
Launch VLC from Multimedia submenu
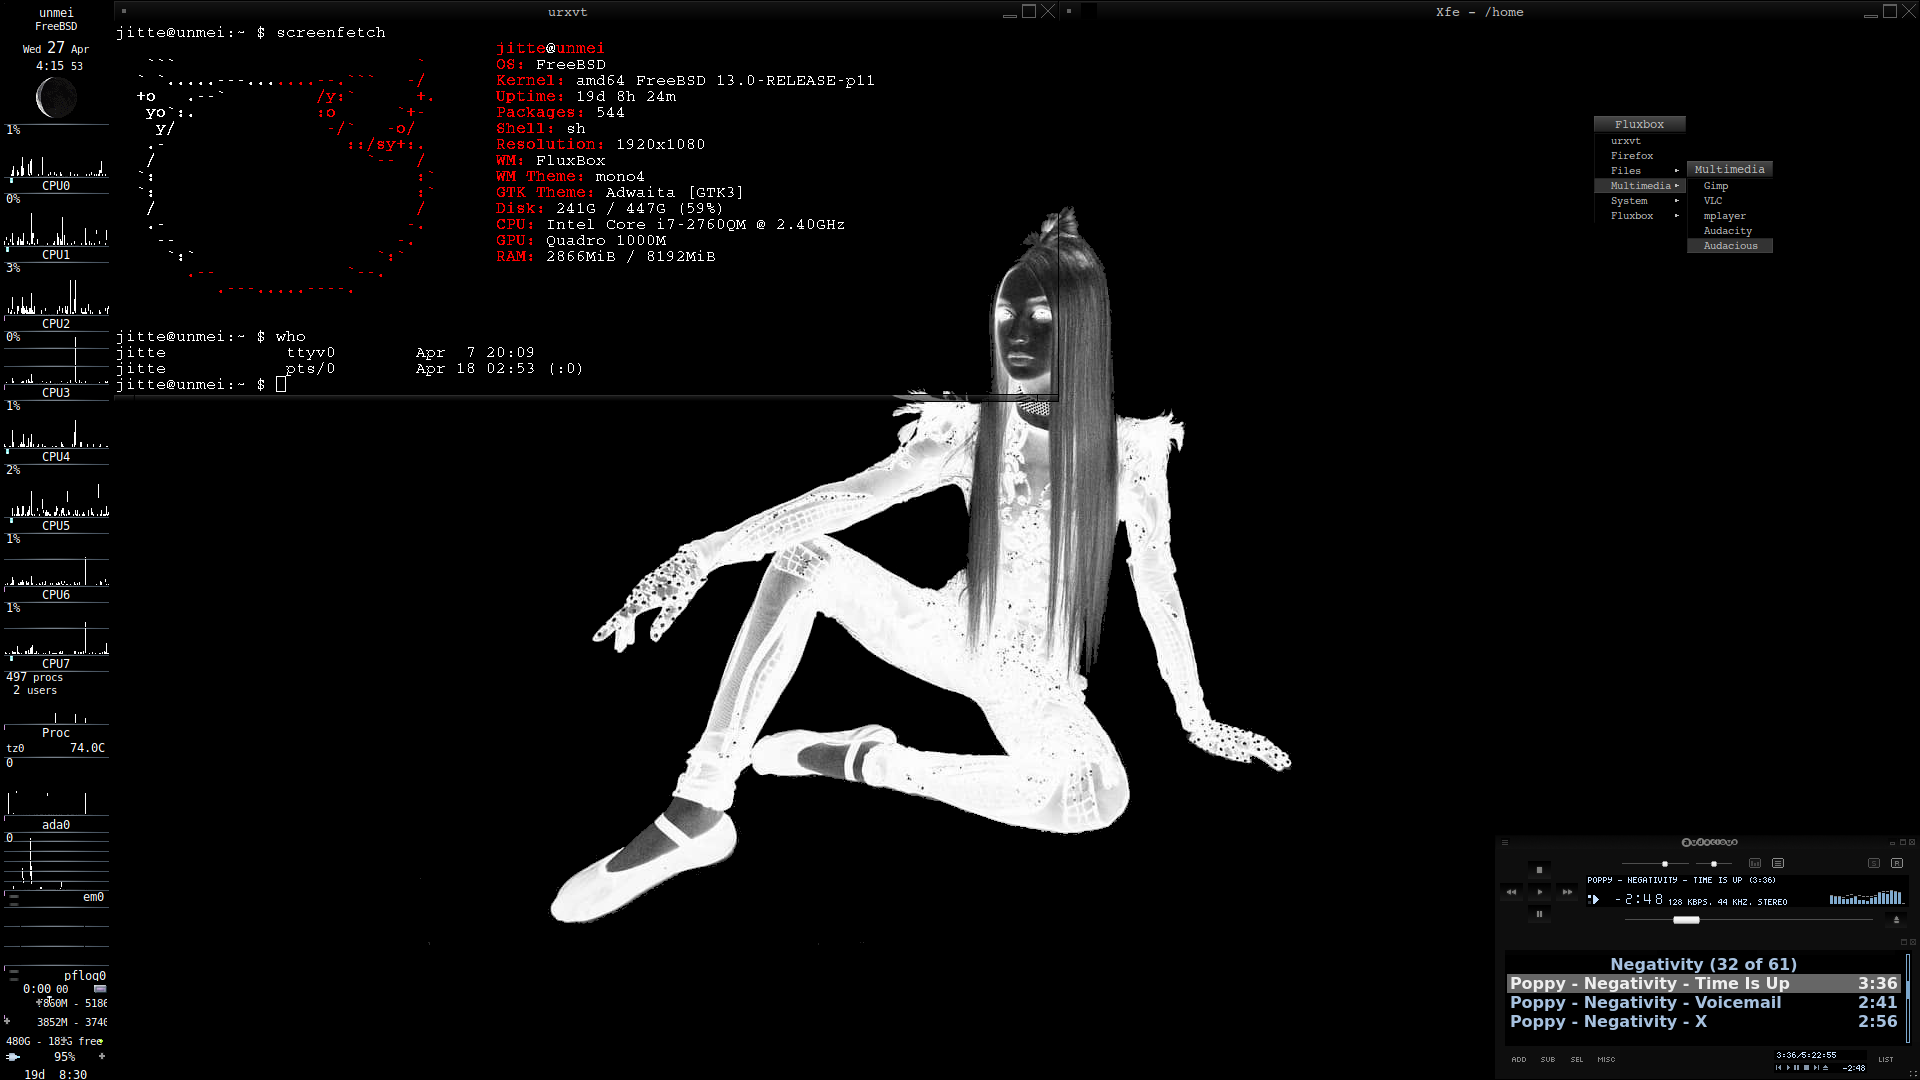pyautogui.click(x=1730, y=201)
